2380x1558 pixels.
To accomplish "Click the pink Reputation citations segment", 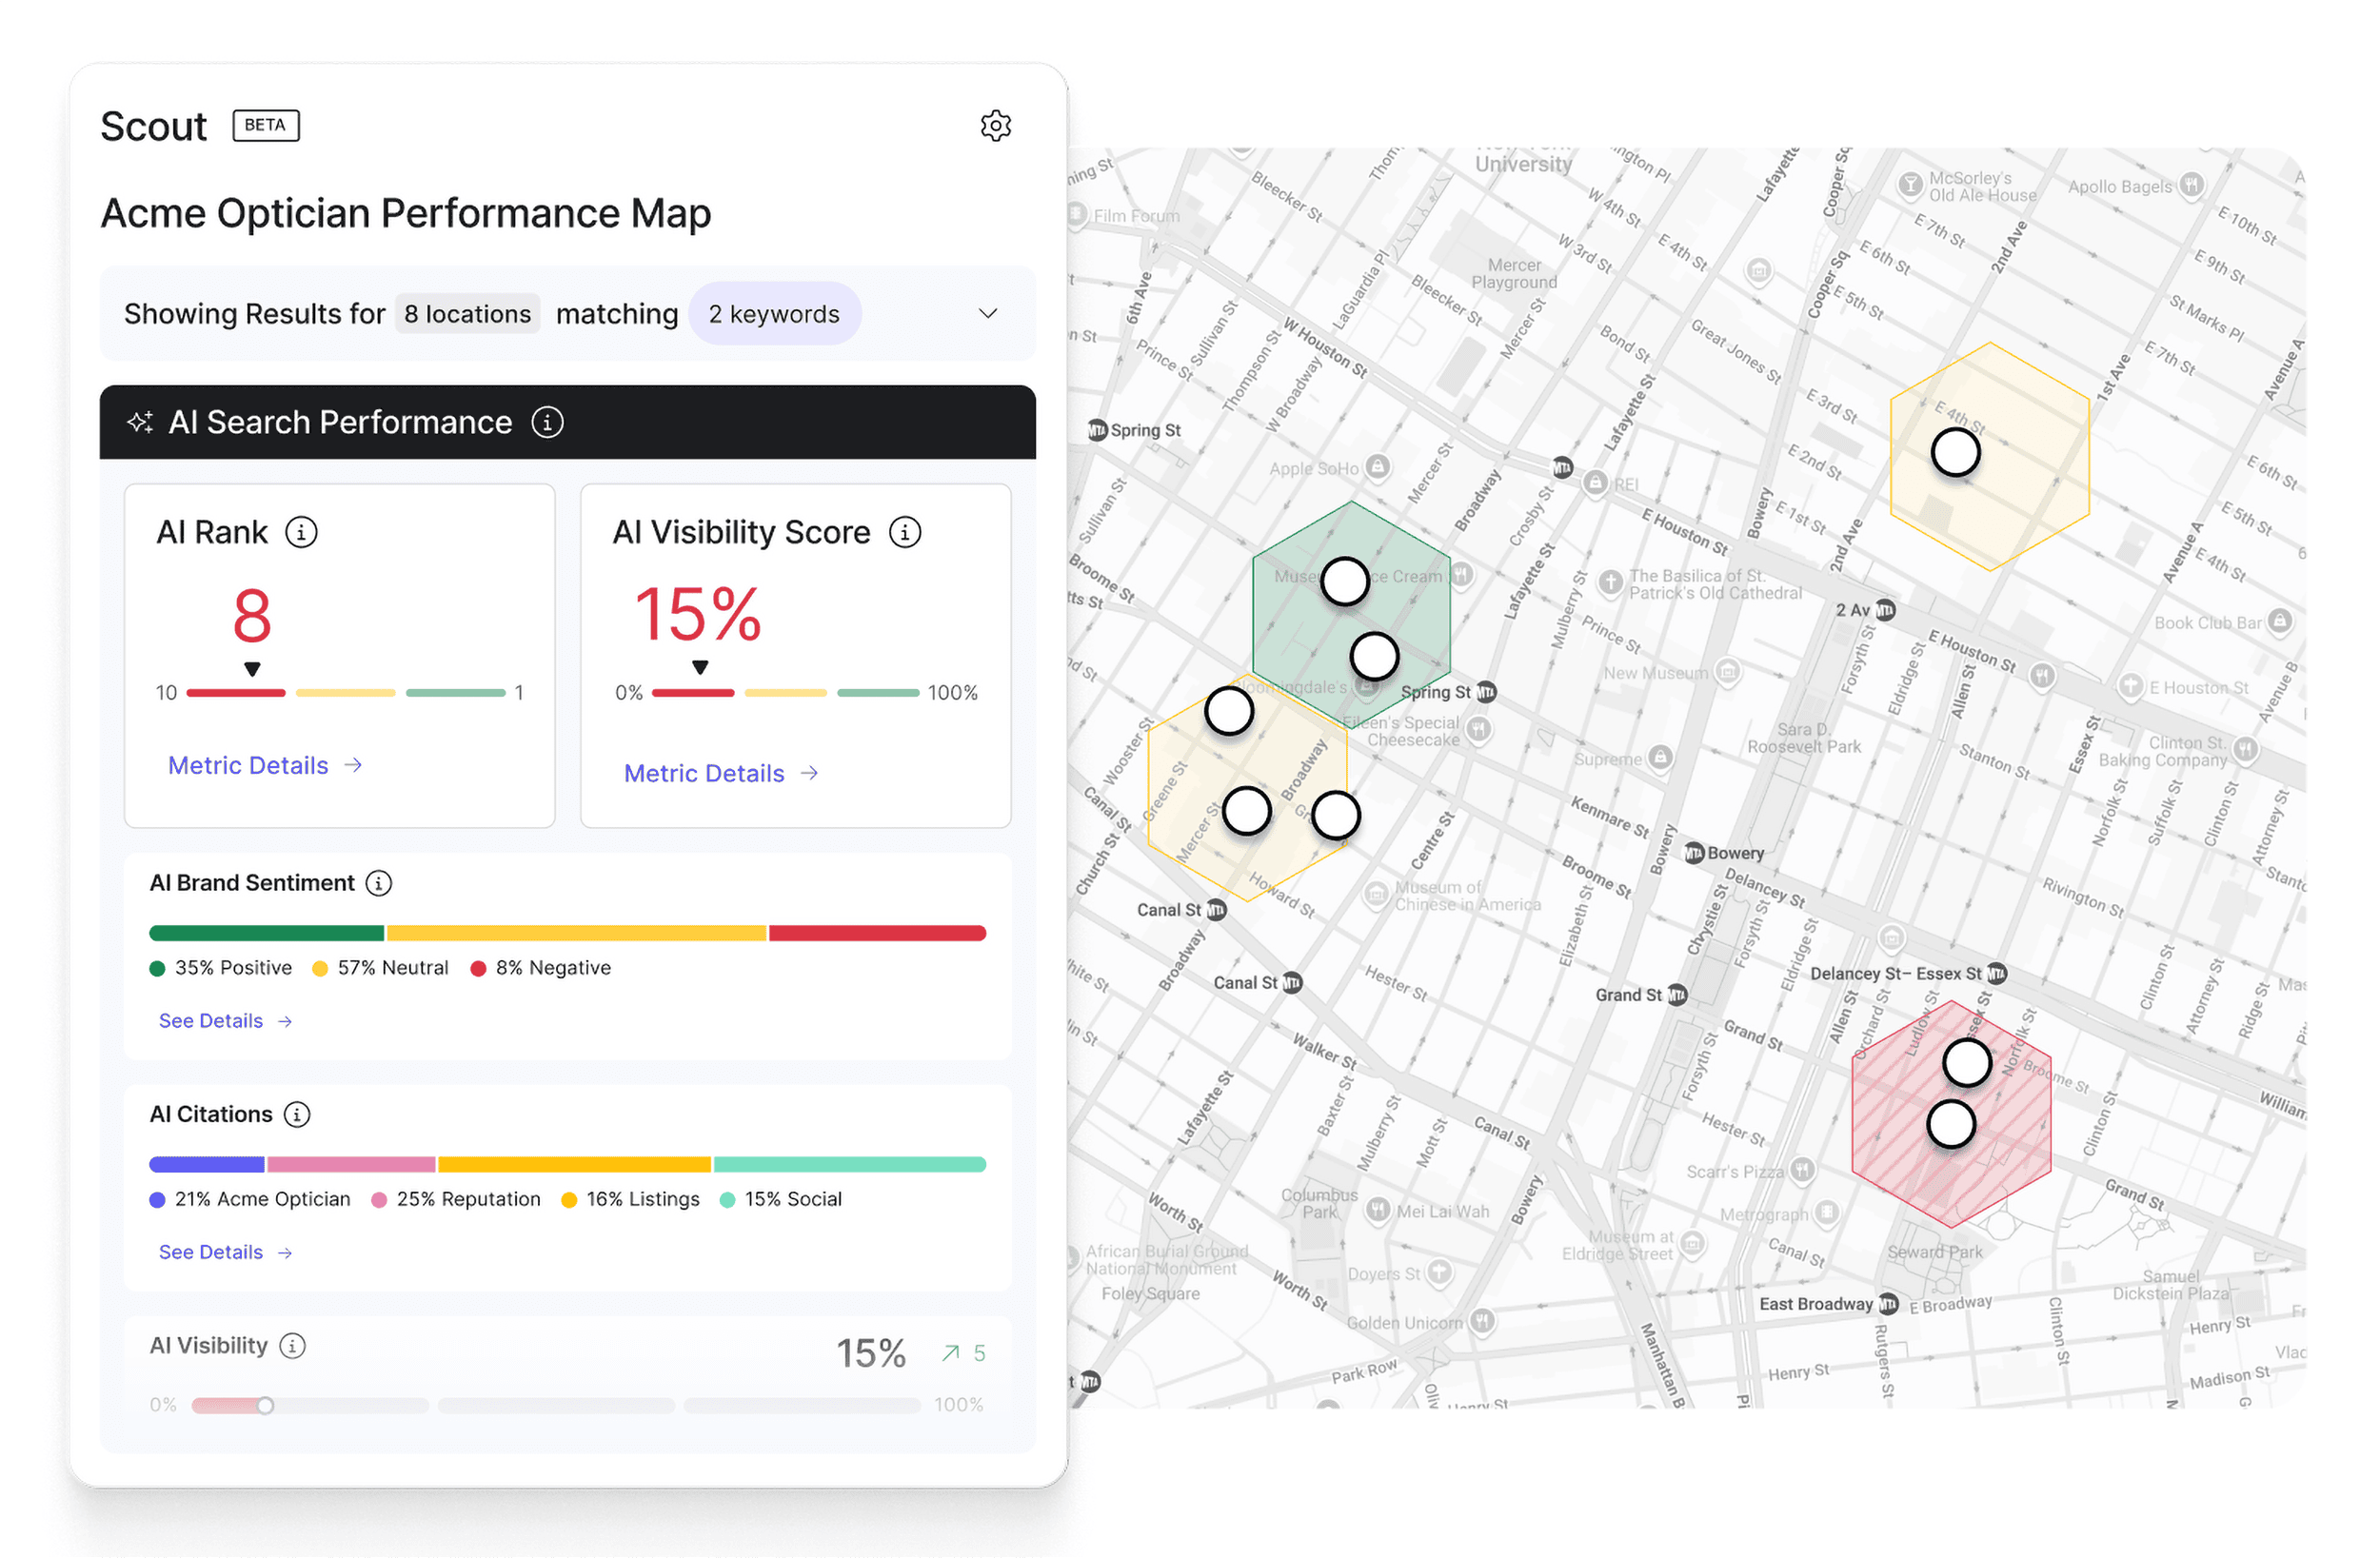I will click(351, 1165).
